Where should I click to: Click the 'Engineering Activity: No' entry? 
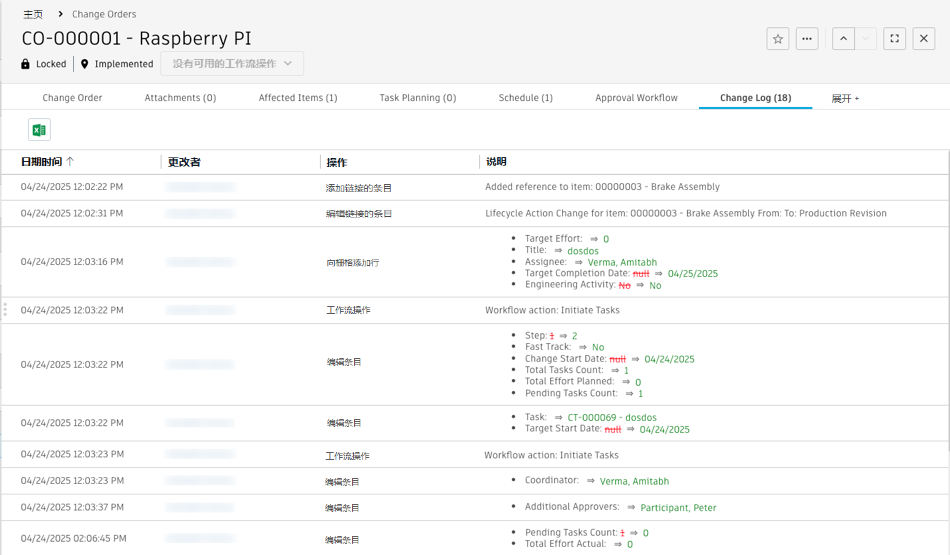(x=593, y=285)
